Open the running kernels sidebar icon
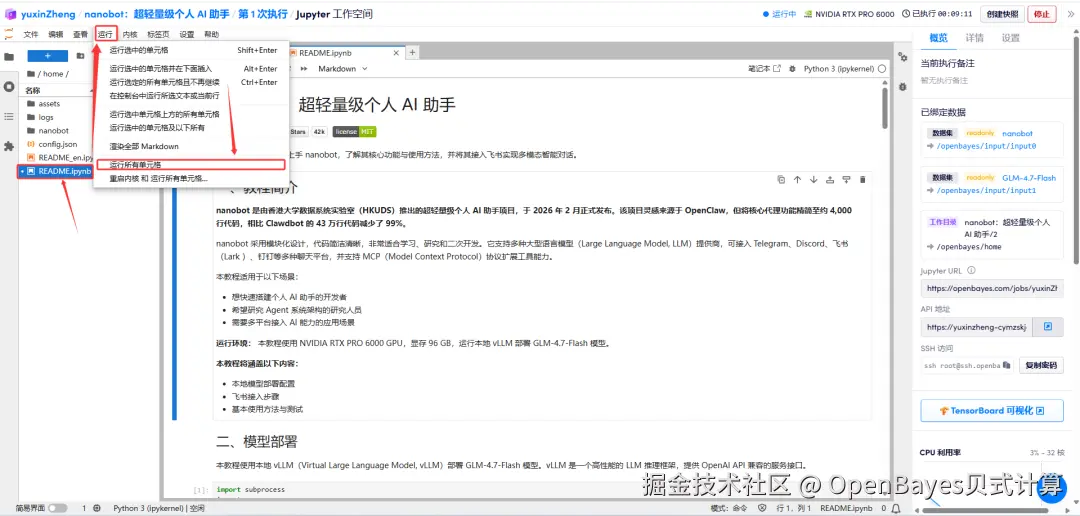The width and height of the screenshot is (1080, 516). 9,87
